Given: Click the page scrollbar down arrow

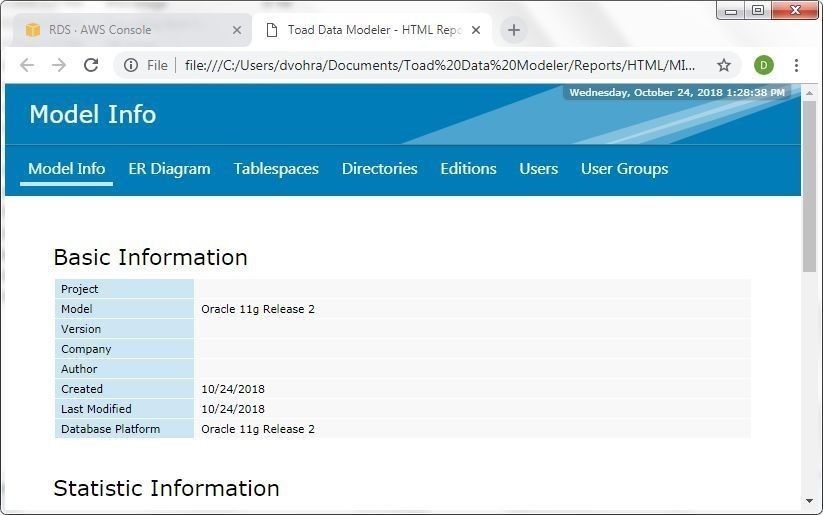Looking at the screenshot, I should coord(809,501).
